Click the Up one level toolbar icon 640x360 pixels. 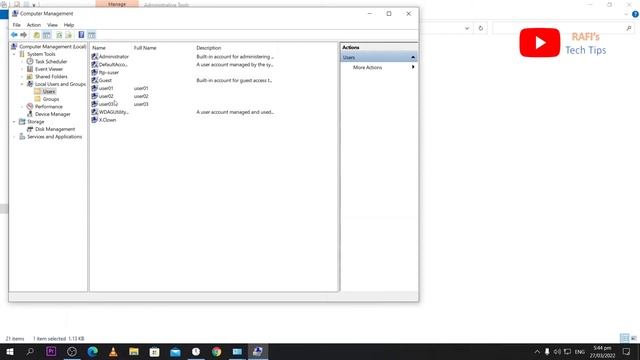pos(37,35)
